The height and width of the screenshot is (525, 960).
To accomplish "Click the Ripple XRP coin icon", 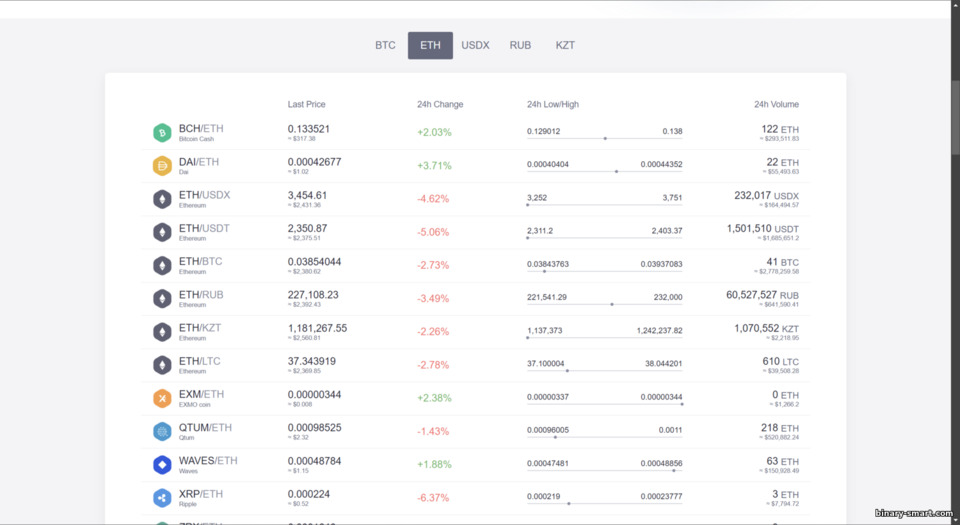I will point(162,498).
